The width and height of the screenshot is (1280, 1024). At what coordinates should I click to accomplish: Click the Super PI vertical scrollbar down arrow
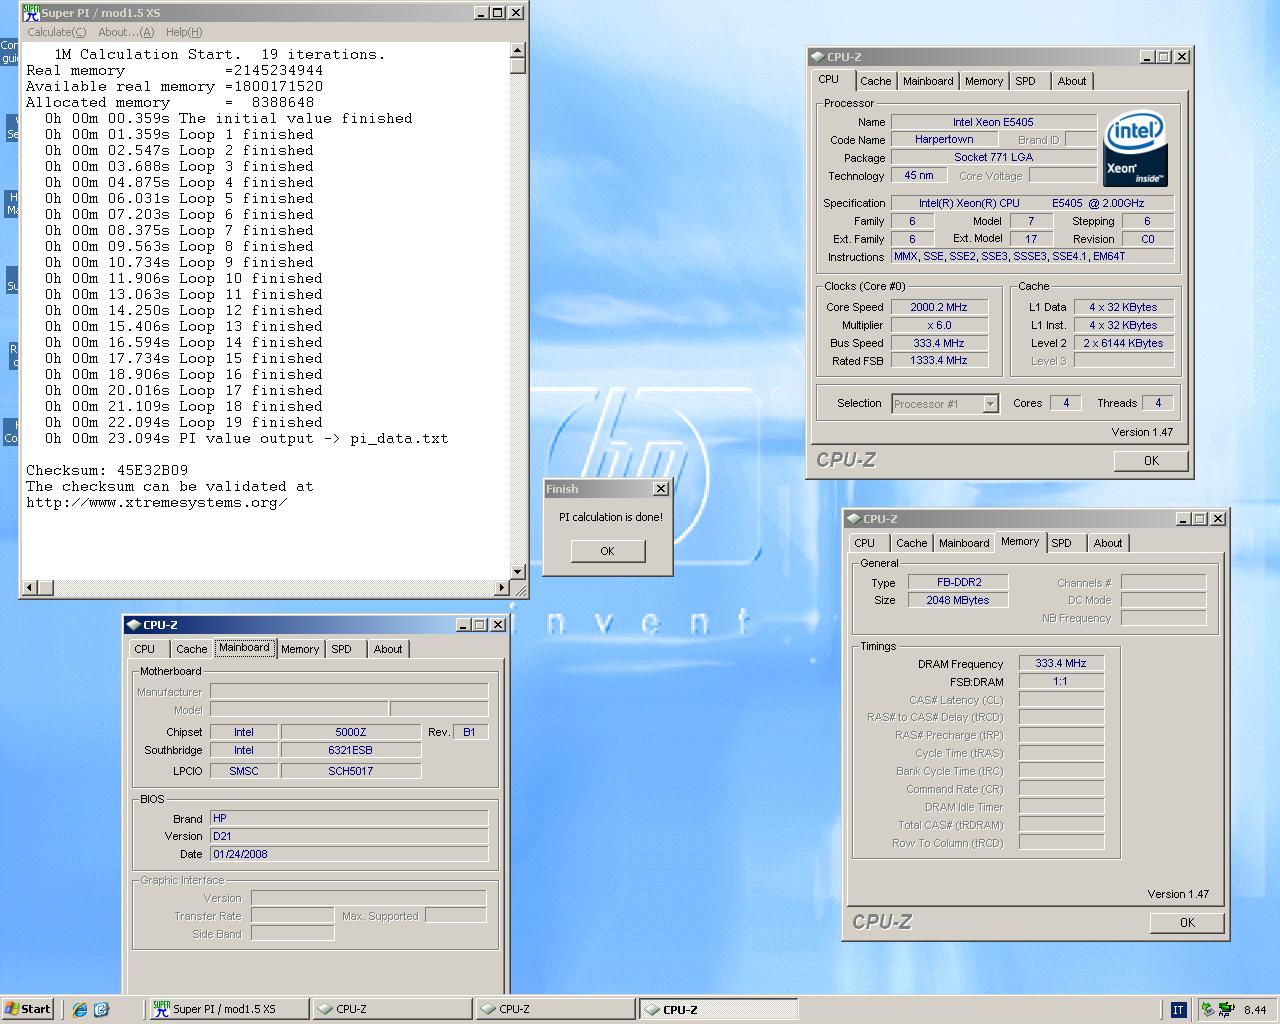click(x=517, y=572)
